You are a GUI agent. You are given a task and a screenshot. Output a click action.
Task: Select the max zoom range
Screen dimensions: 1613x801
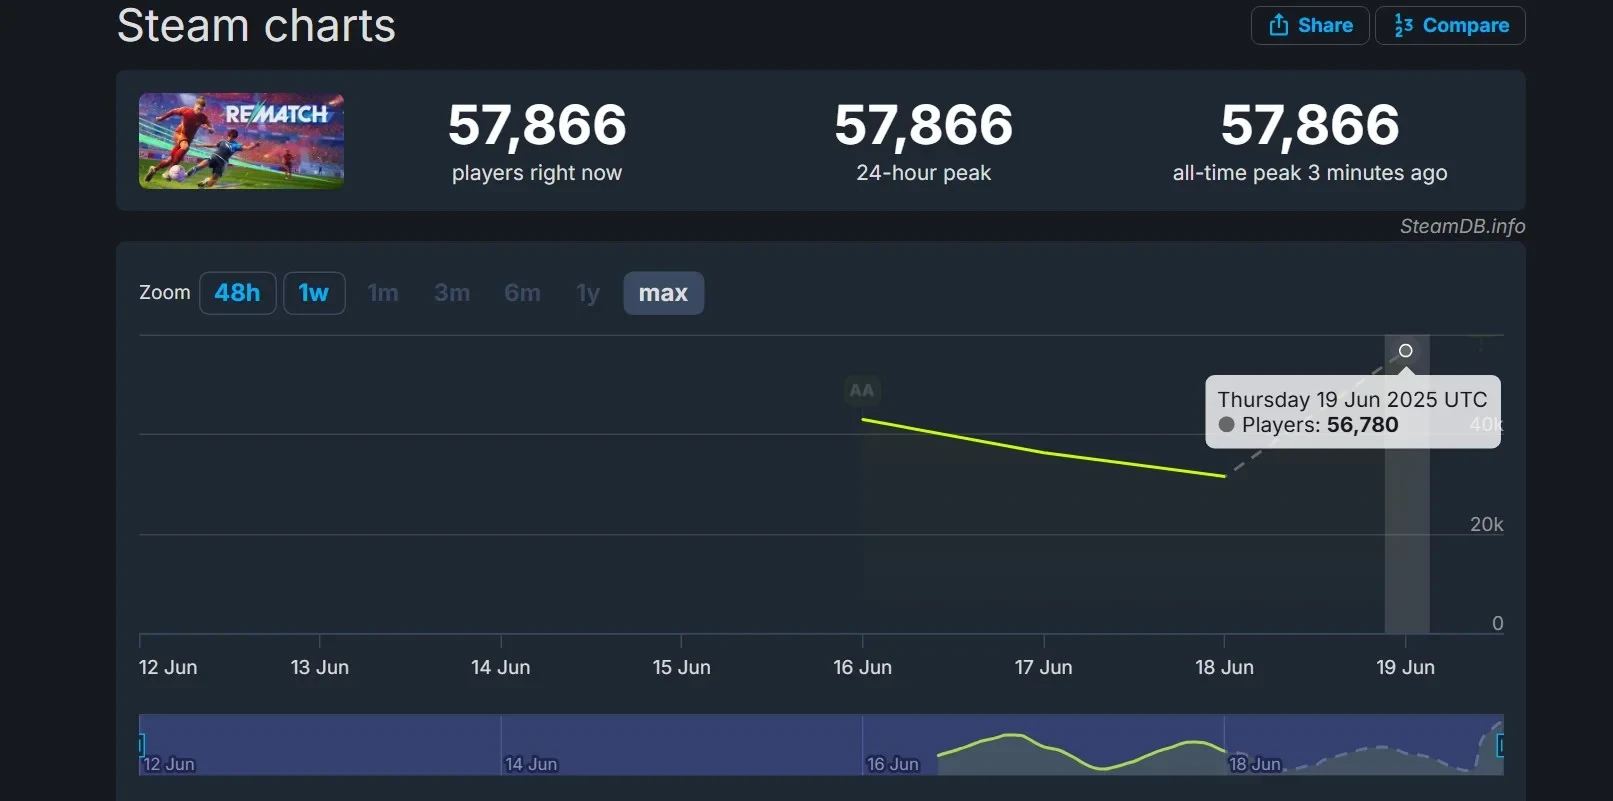click(x=663, y=293)
